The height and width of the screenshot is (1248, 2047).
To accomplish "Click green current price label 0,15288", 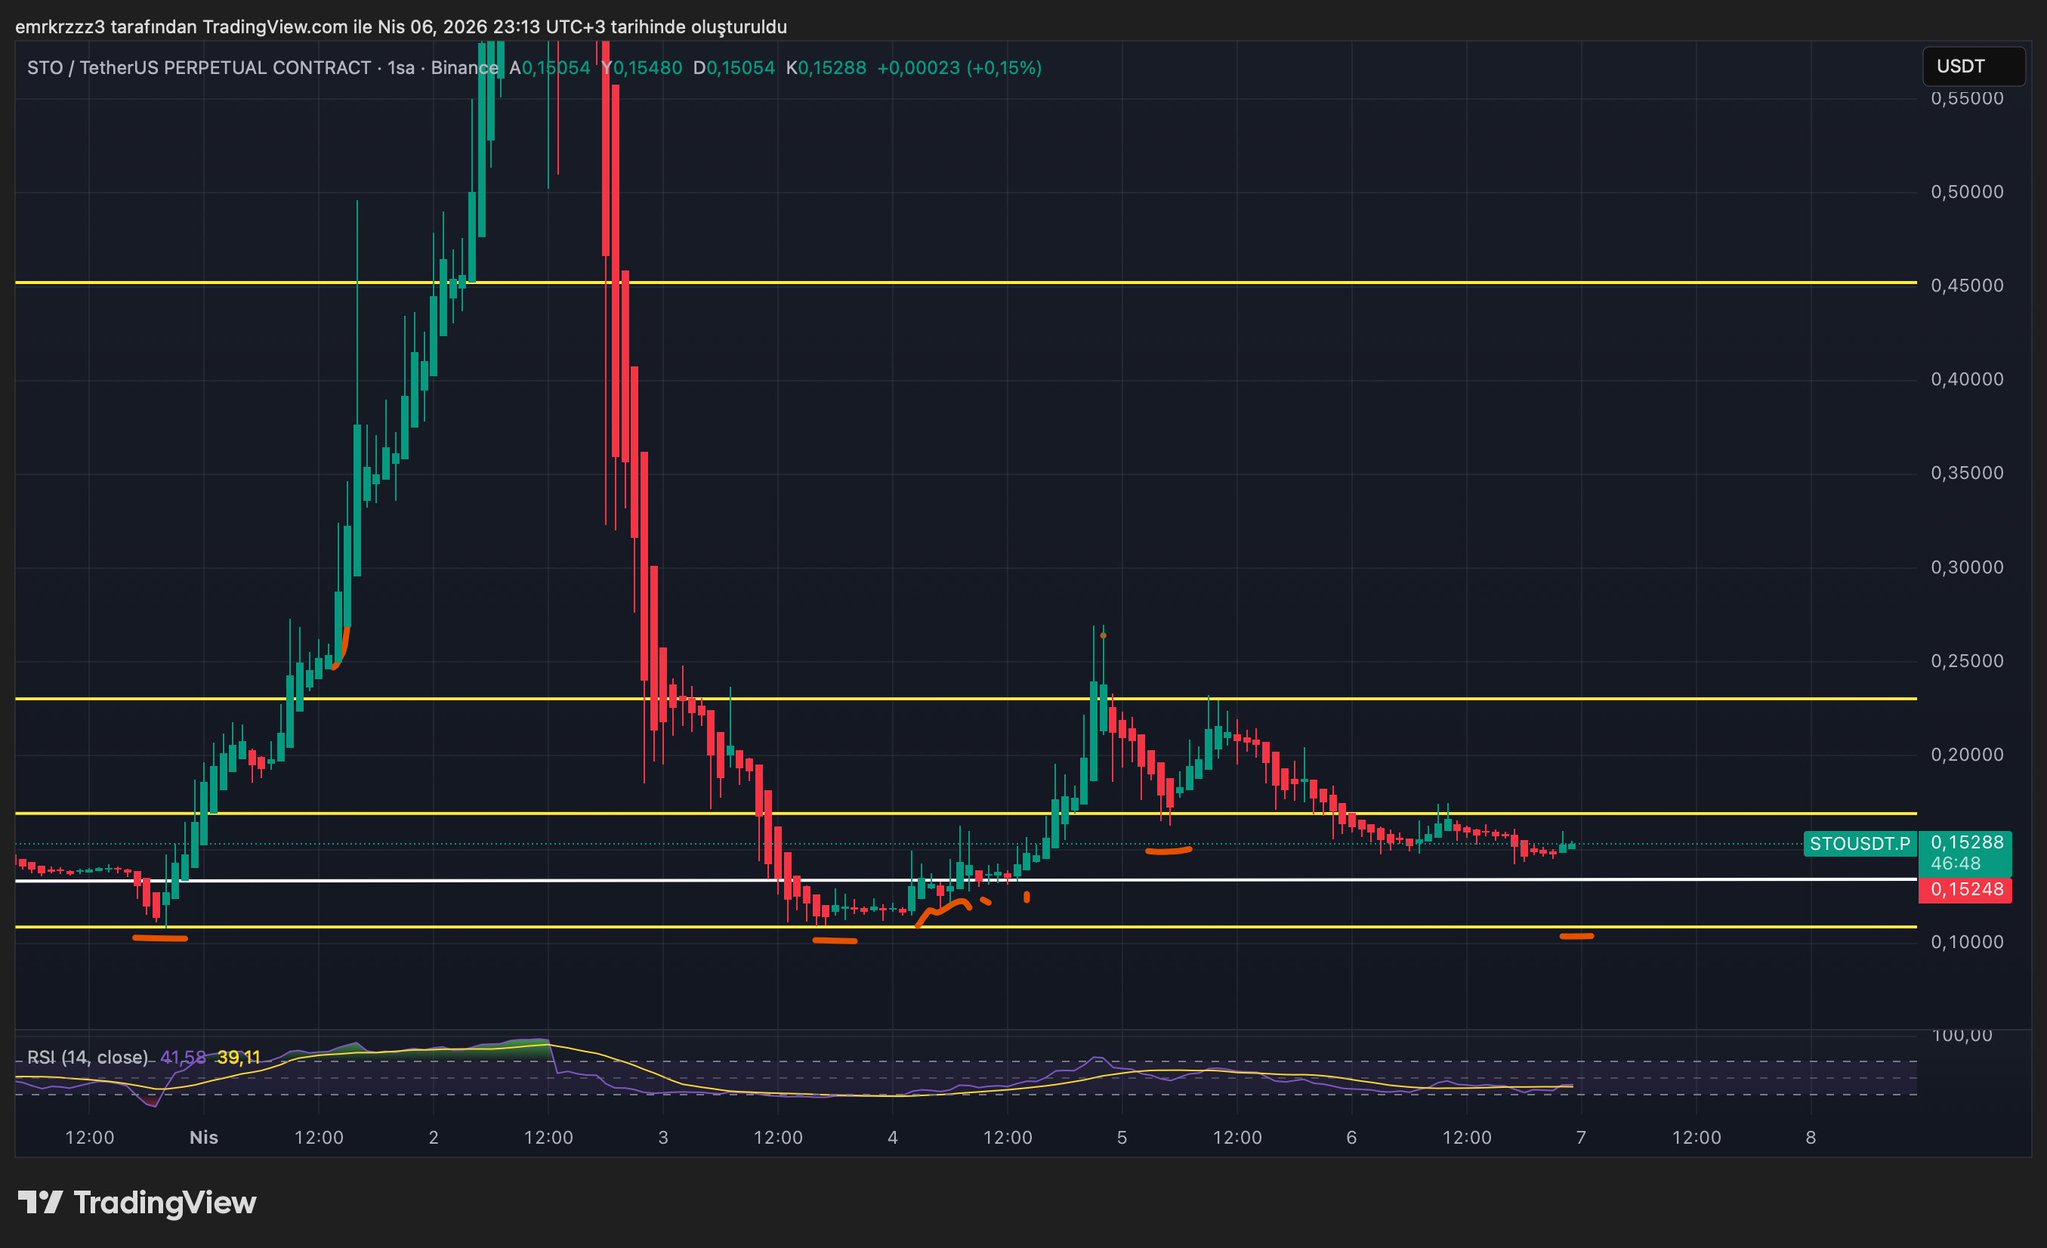I will click(1966, 843).
